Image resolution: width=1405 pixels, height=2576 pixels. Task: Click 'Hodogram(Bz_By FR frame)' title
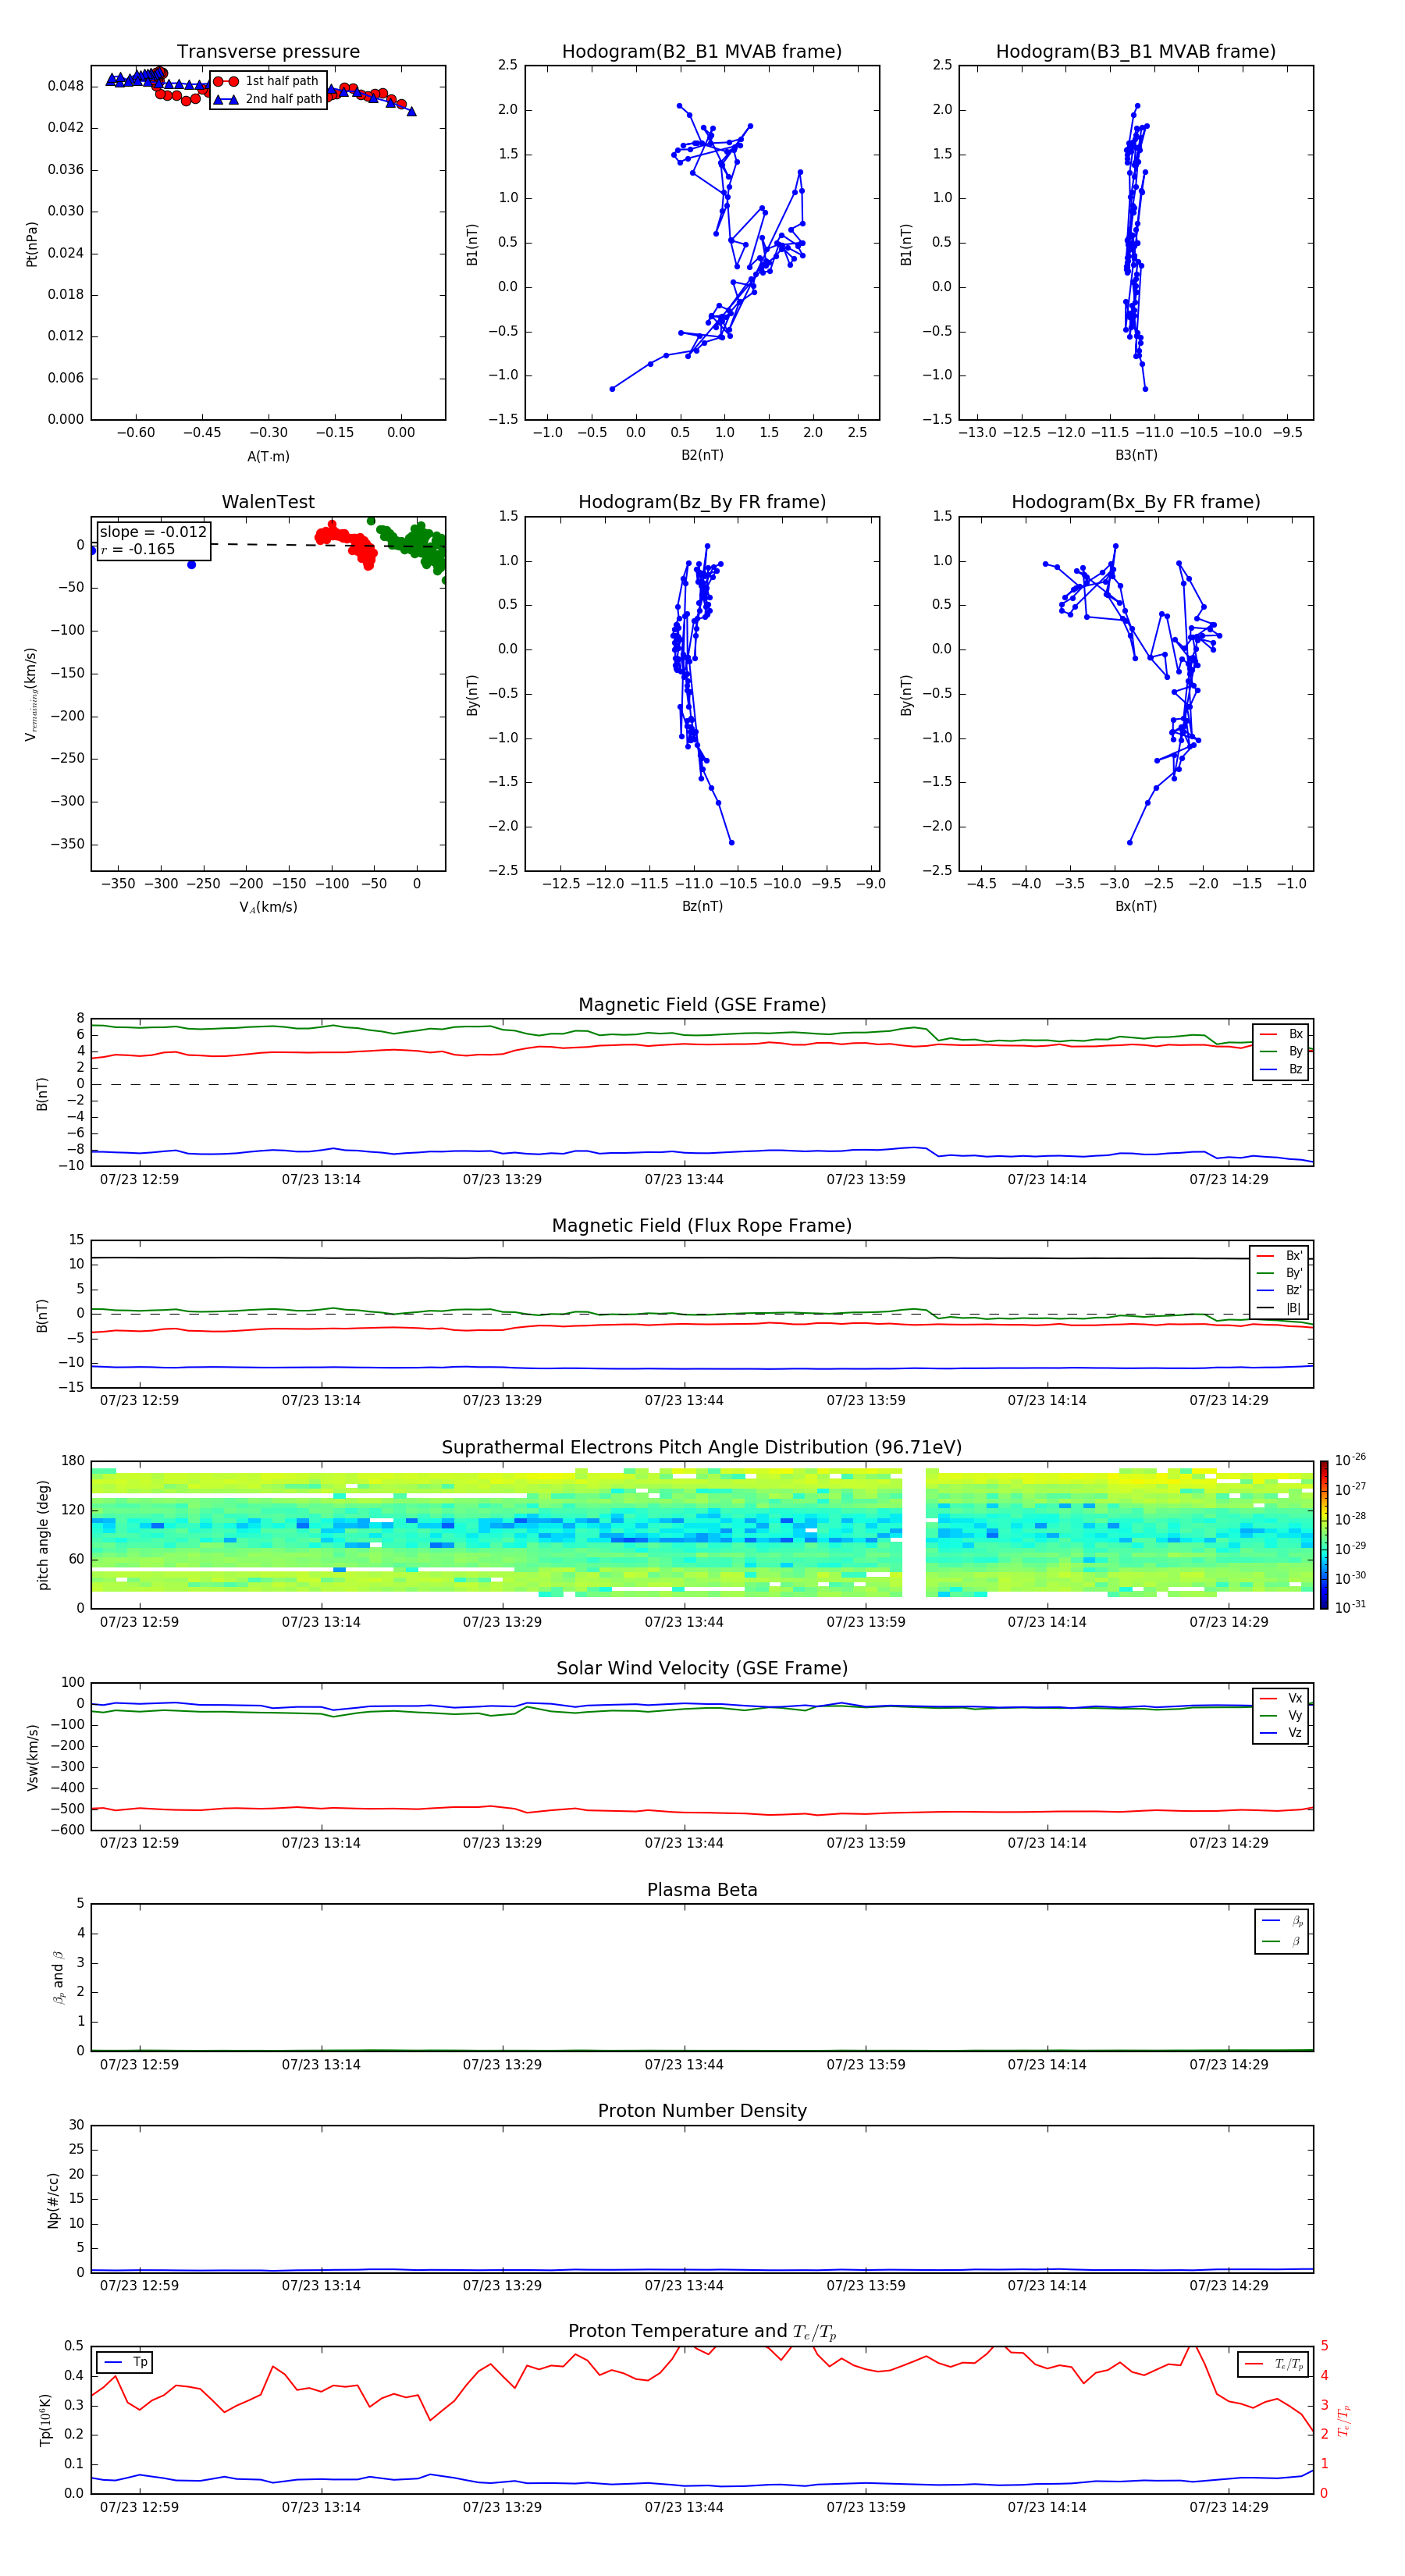click(x=702, y=502)
